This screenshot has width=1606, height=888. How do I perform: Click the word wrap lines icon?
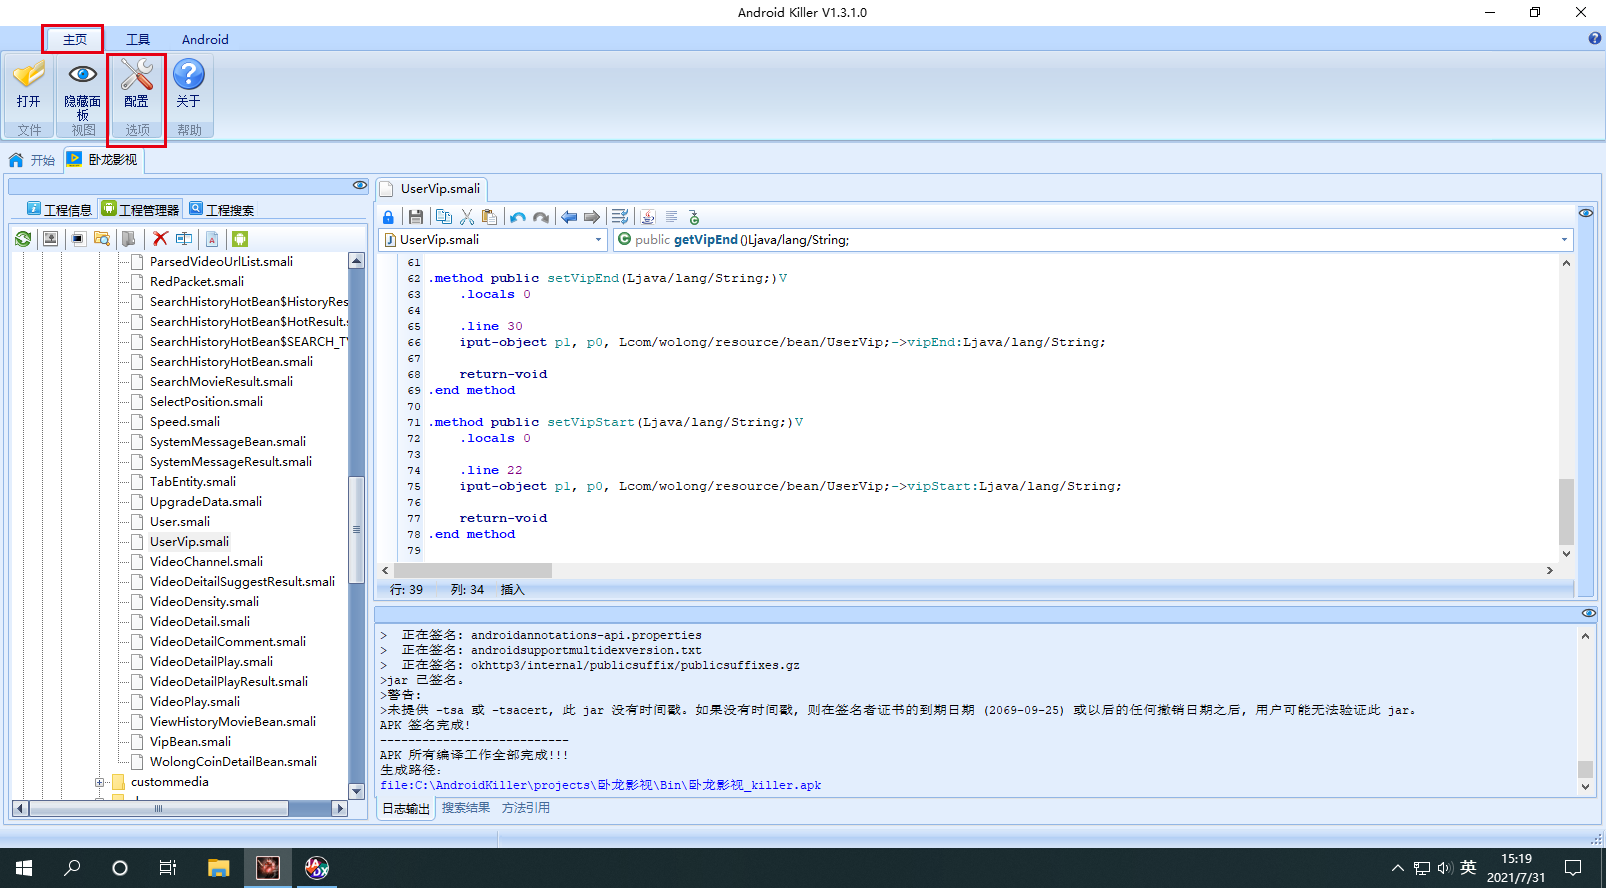click(620, 217)
